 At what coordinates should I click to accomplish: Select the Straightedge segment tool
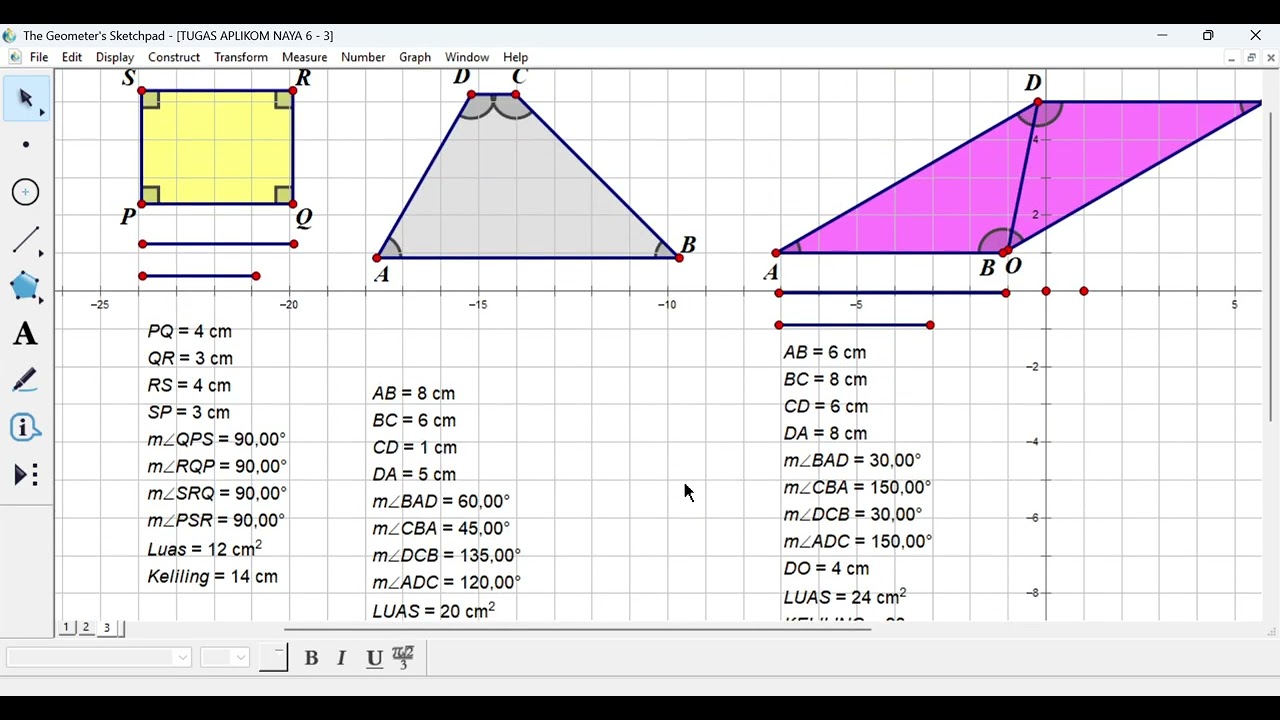(x=26, y=240)
